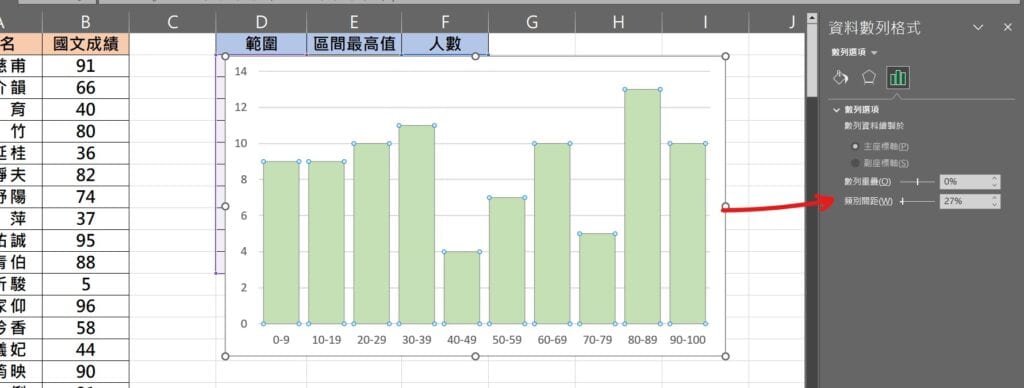1024x388 pixels.
Task: Click the 40-49 chart bar
Action: pos(462,287)
